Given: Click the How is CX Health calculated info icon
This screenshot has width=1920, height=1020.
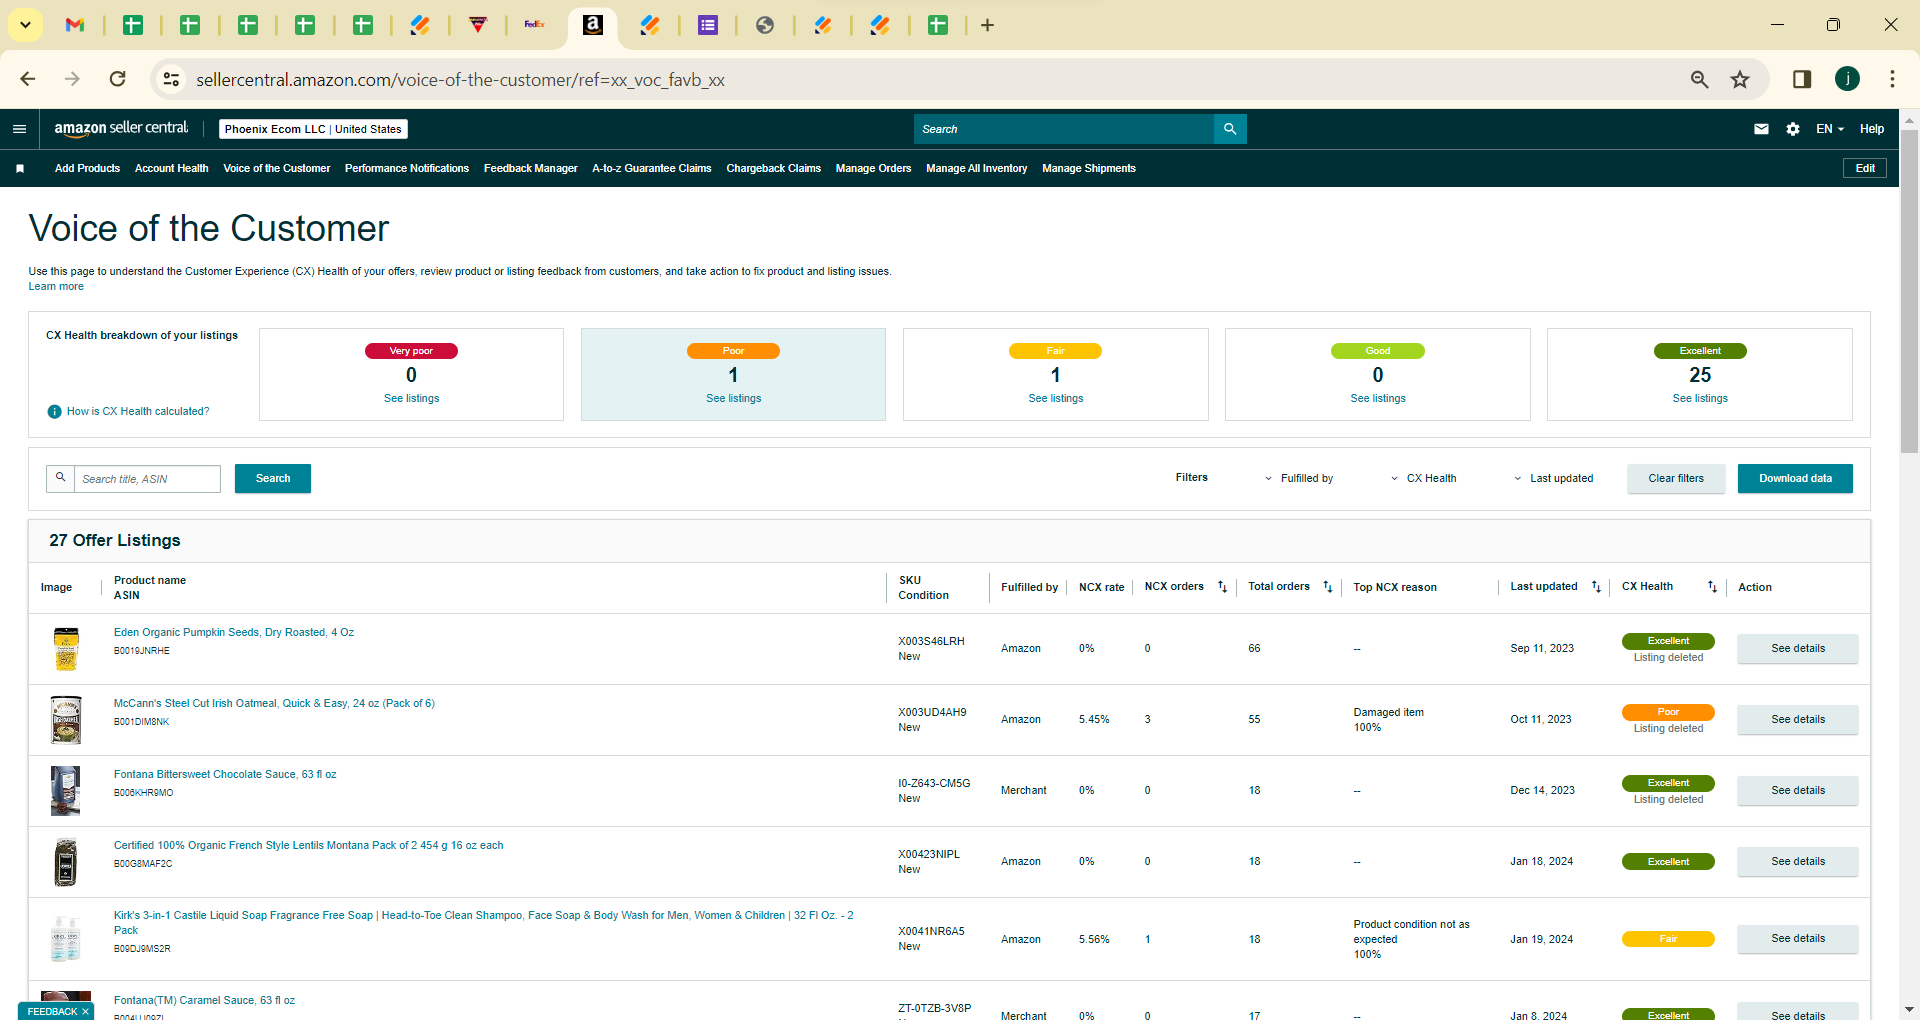Looking at the screenshot, I should (x=55, y=412).
